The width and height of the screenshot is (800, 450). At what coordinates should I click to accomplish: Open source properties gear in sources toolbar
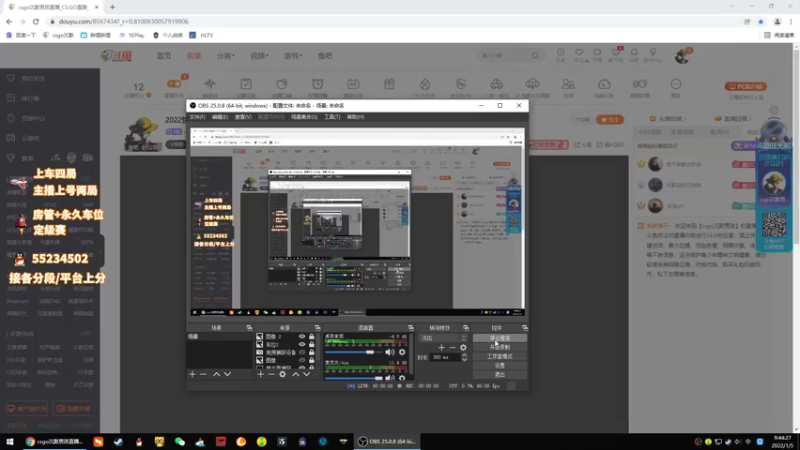coord(283,374)
